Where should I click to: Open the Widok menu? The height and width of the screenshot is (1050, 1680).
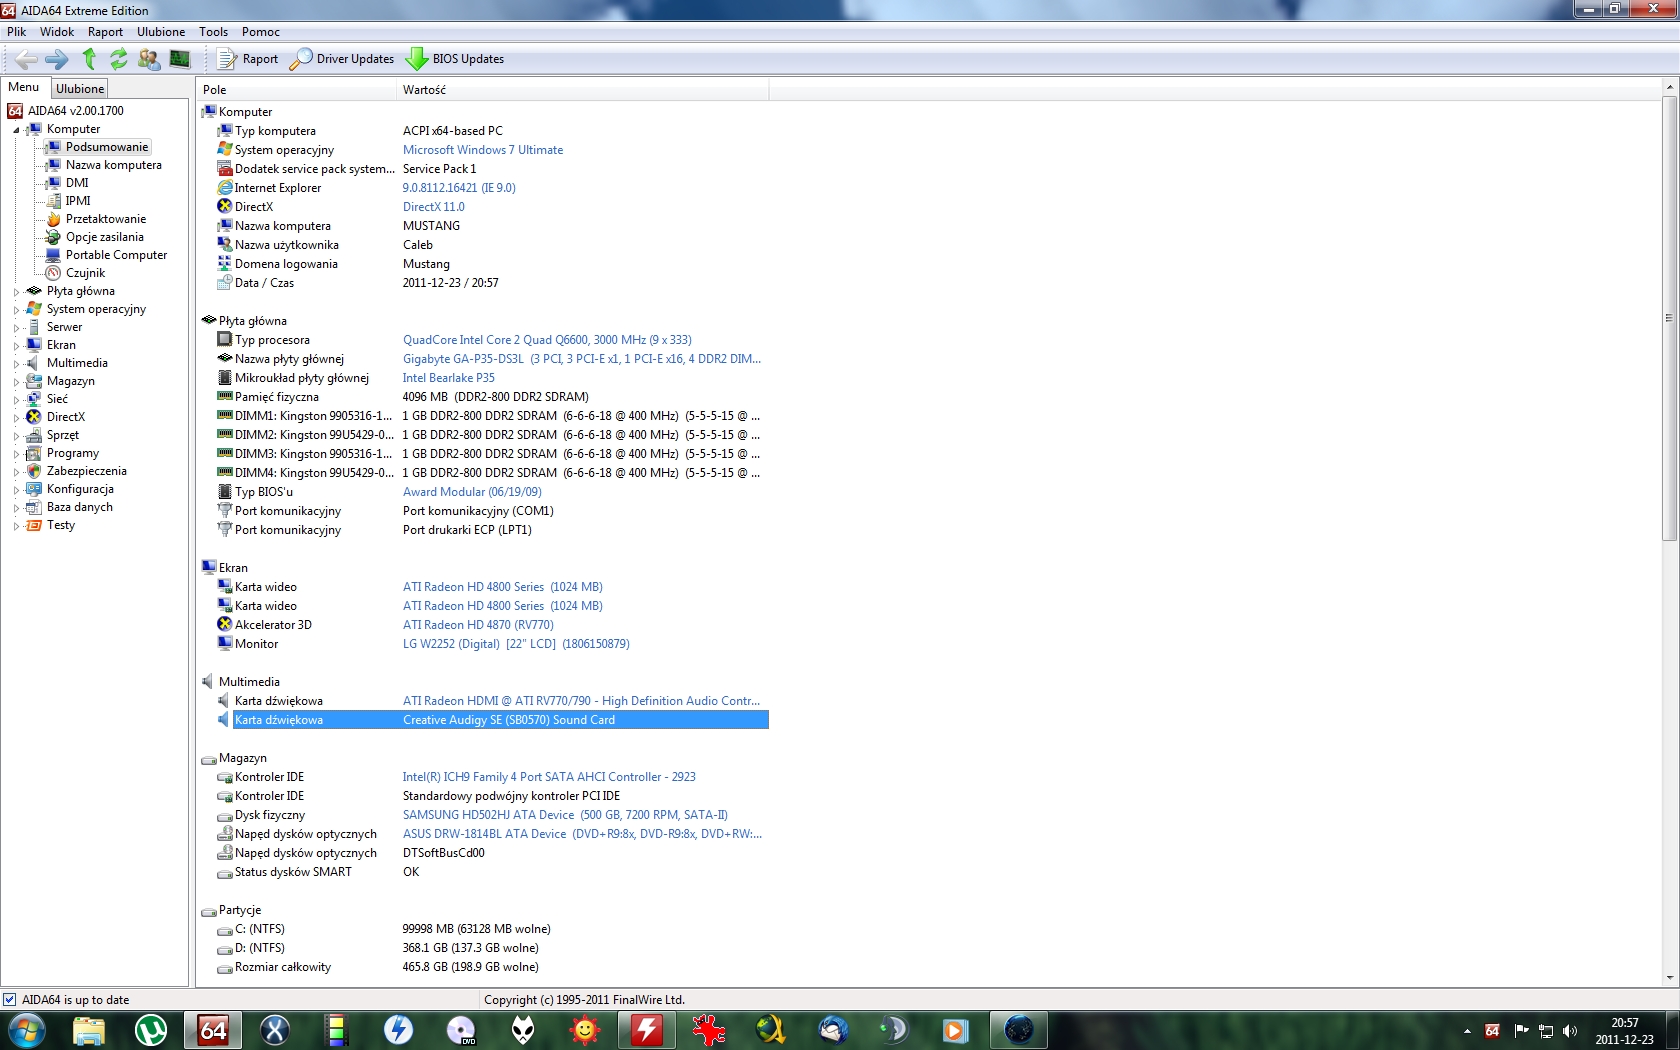pyautogui.click(x=57, y=32)
